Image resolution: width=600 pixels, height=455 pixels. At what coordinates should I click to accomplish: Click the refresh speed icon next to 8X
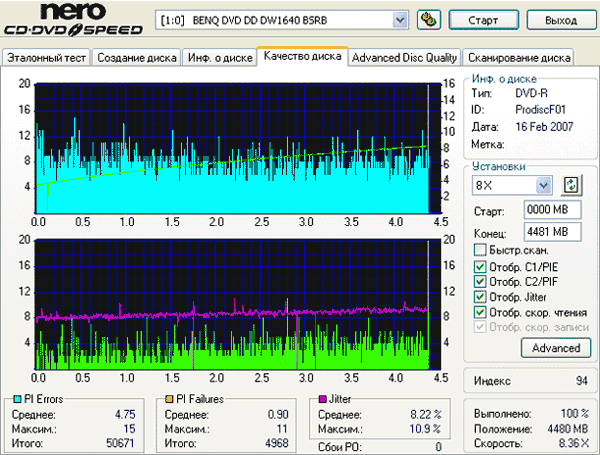pos(571,185)
